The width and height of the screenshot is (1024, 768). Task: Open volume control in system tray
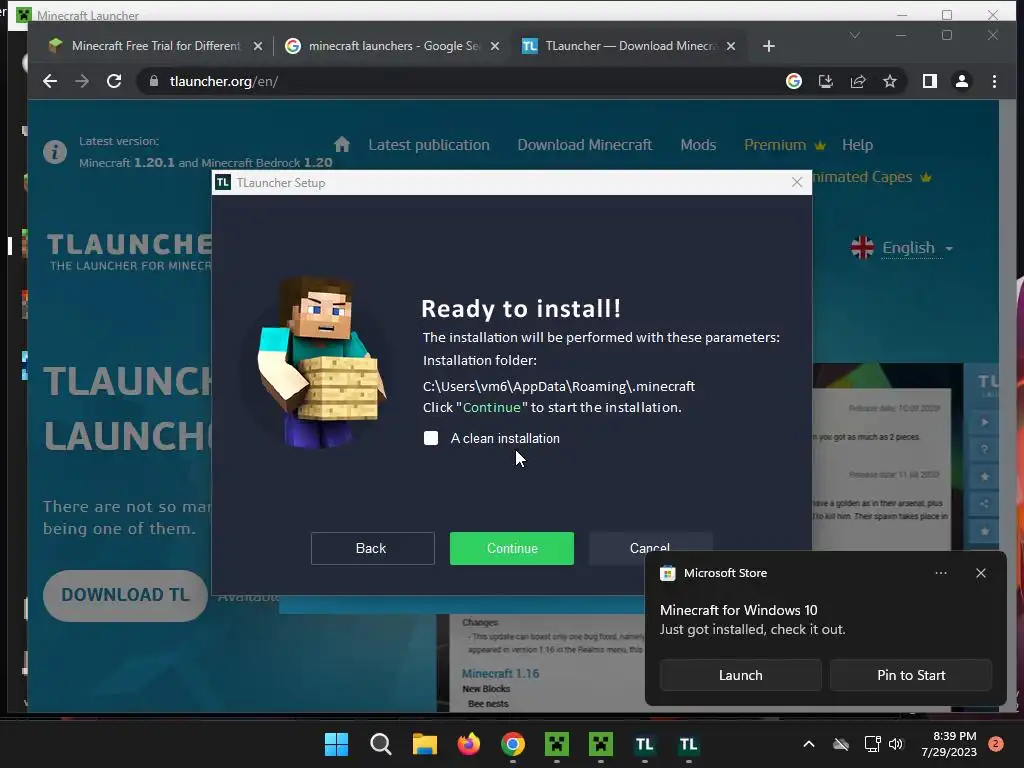[x=896, y=744]
